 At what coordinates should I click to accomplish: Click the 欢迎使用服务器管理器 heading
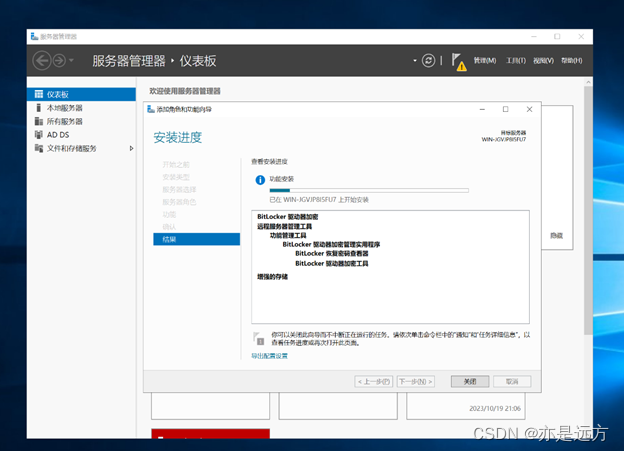pos(185,91)
